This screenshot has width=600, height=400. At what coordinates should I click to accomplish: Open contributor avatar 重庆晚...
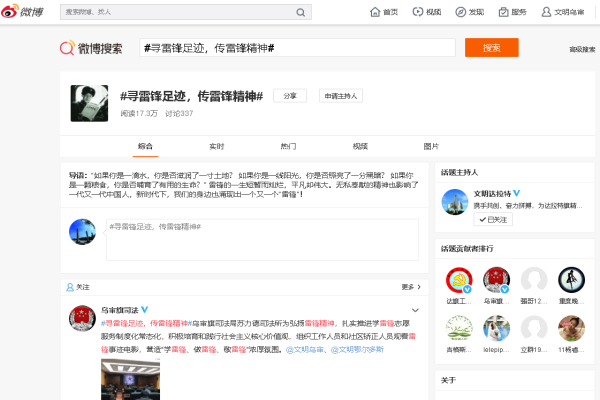tap(571, 280)
